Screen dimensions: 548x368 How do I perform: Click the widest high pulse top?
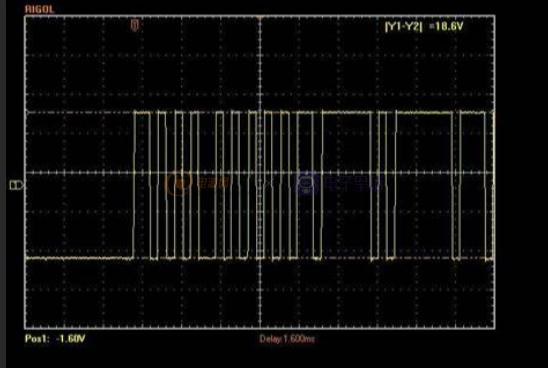click(425, 113)
